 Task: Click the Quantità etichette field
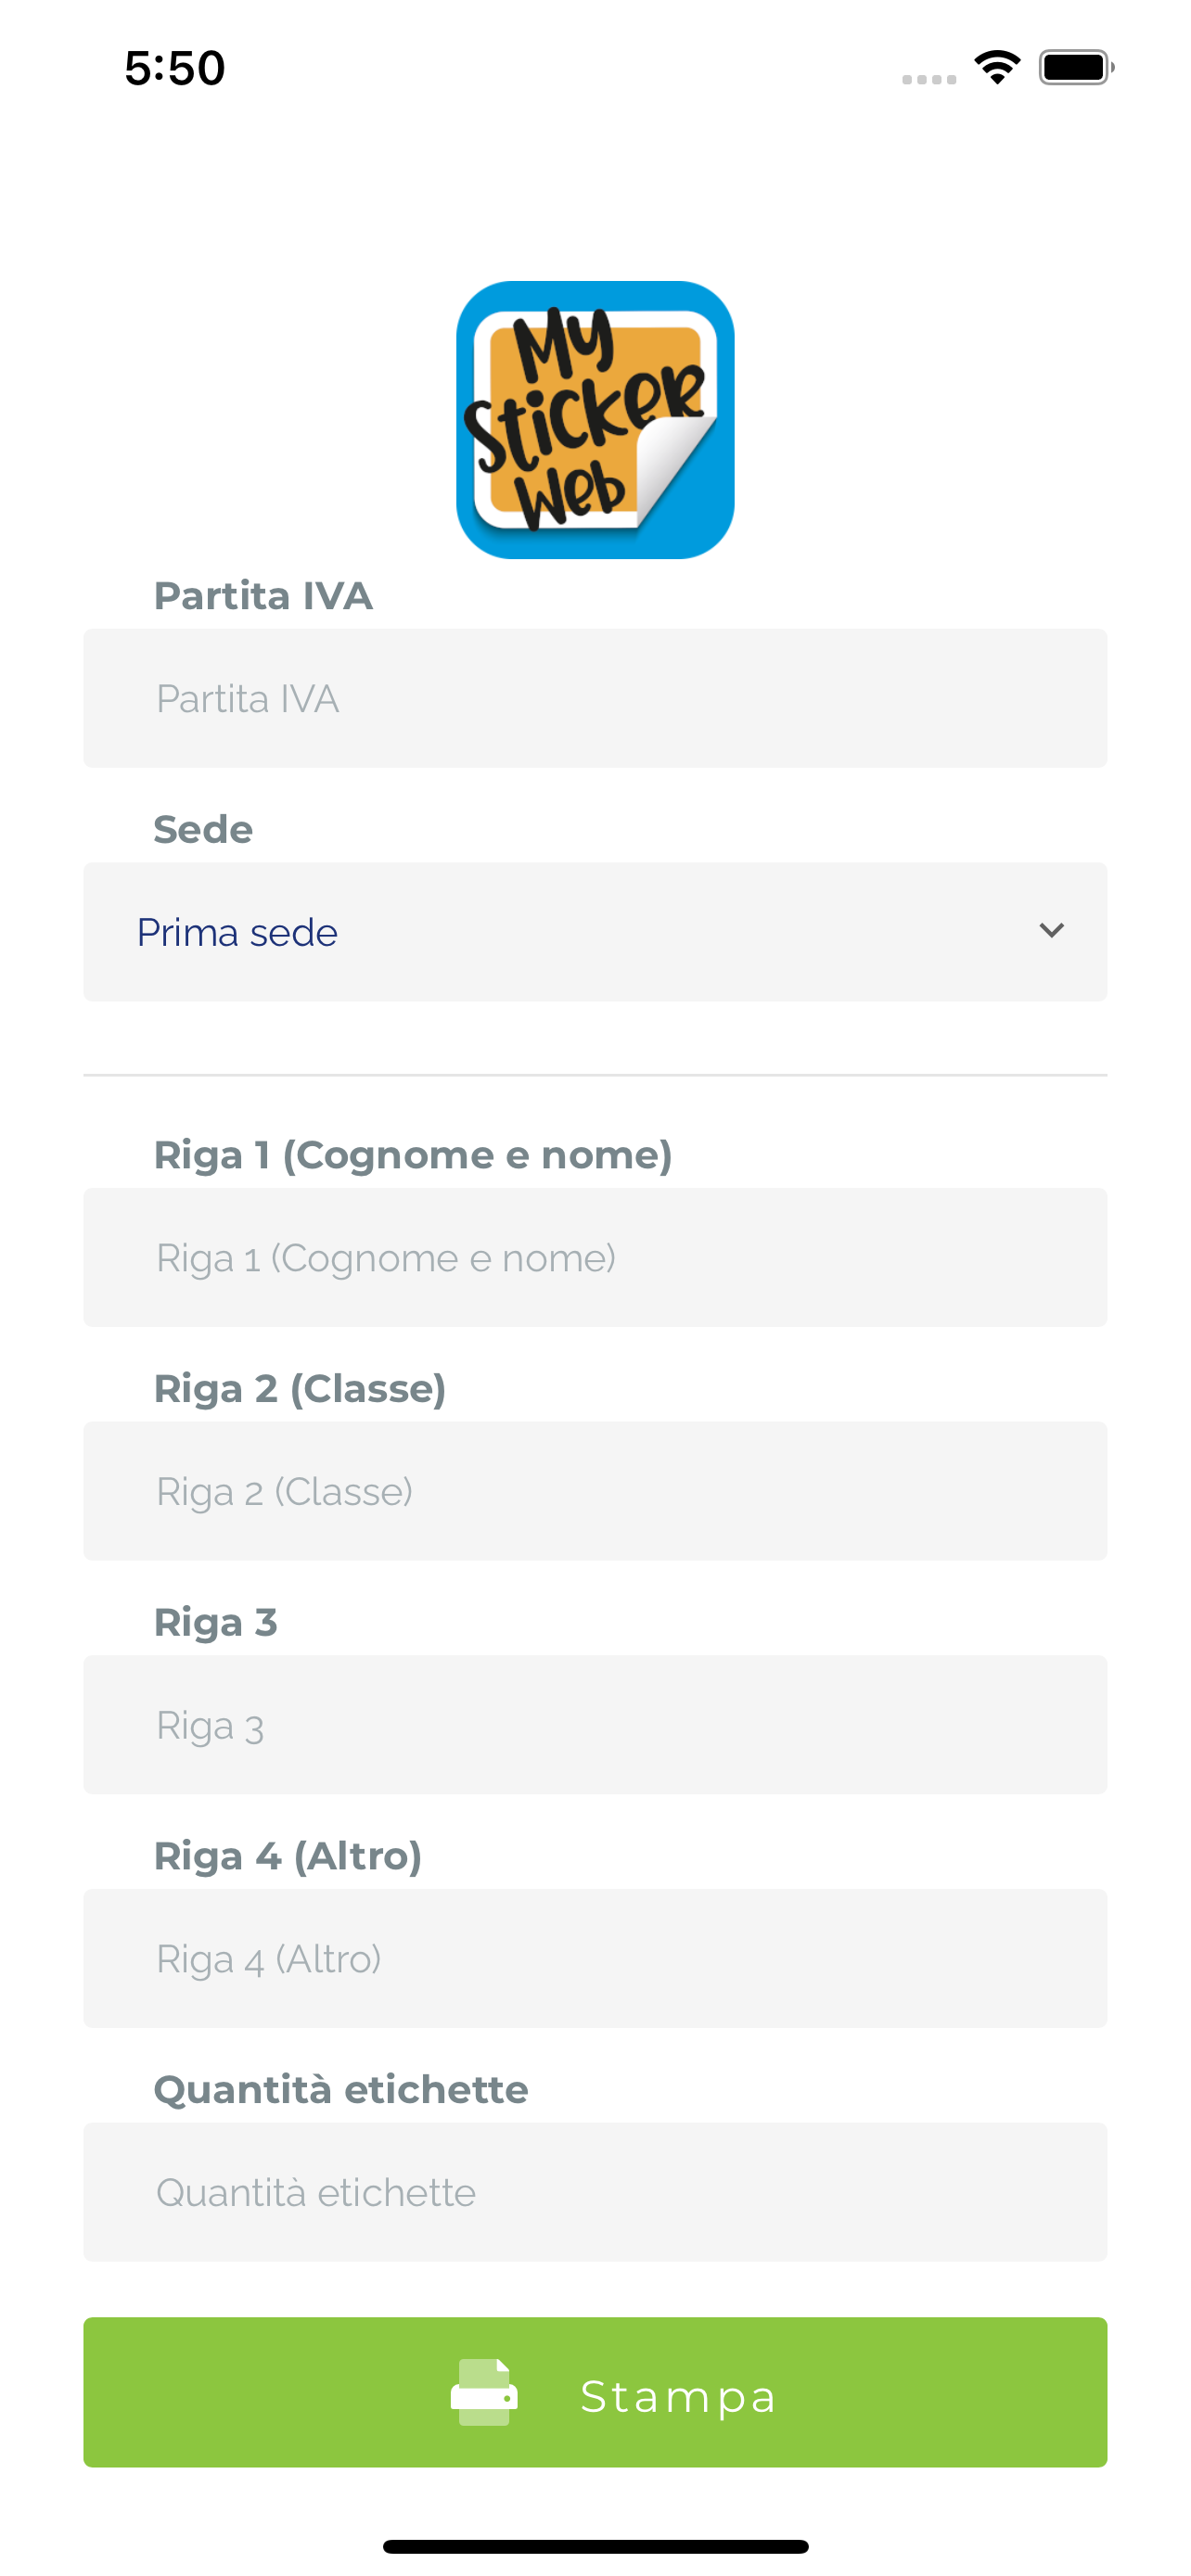coord(595,2192)
